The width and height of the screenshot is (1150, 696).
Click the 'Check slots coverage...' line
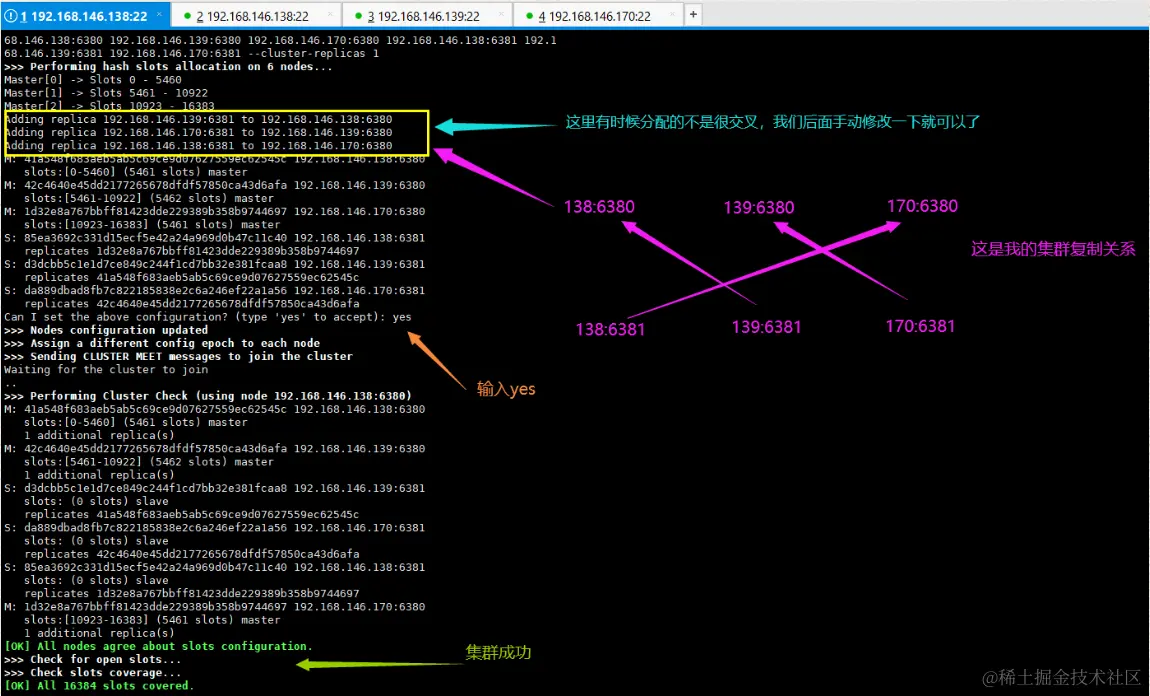click(92, 673)
